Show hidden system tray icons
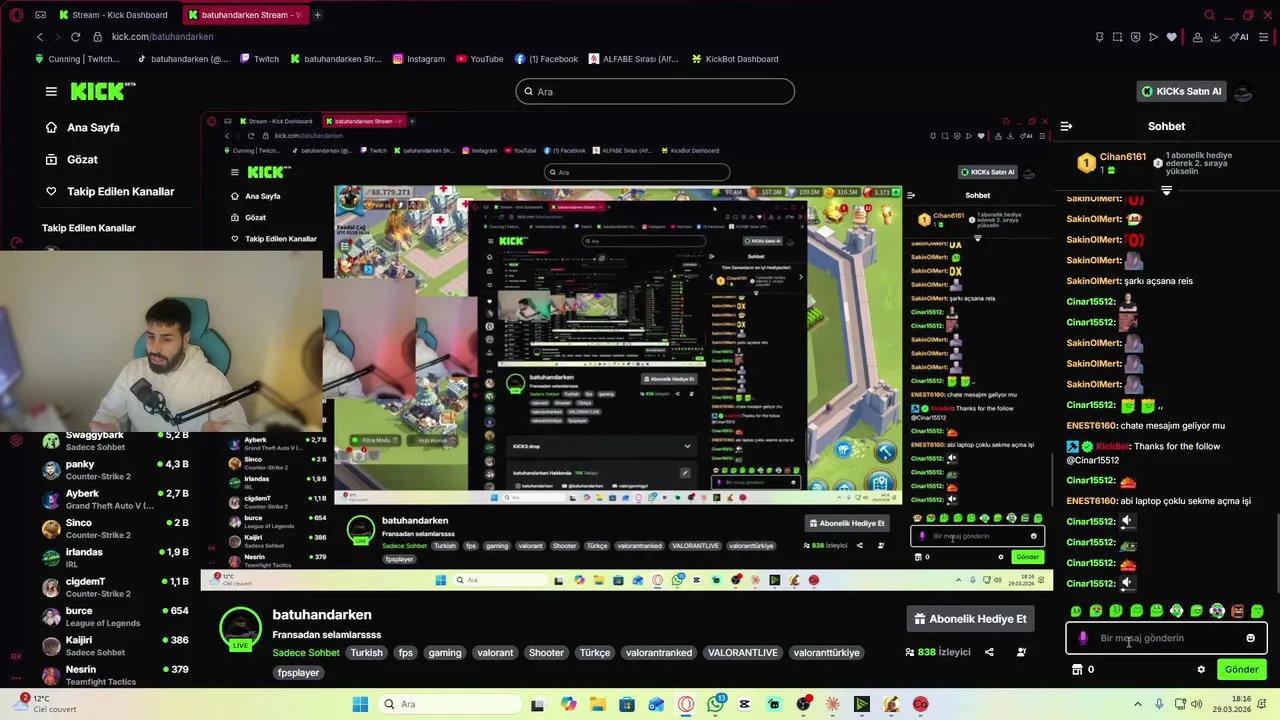The height and width of the screenshot is (720, 1280). click(1137, 704)
